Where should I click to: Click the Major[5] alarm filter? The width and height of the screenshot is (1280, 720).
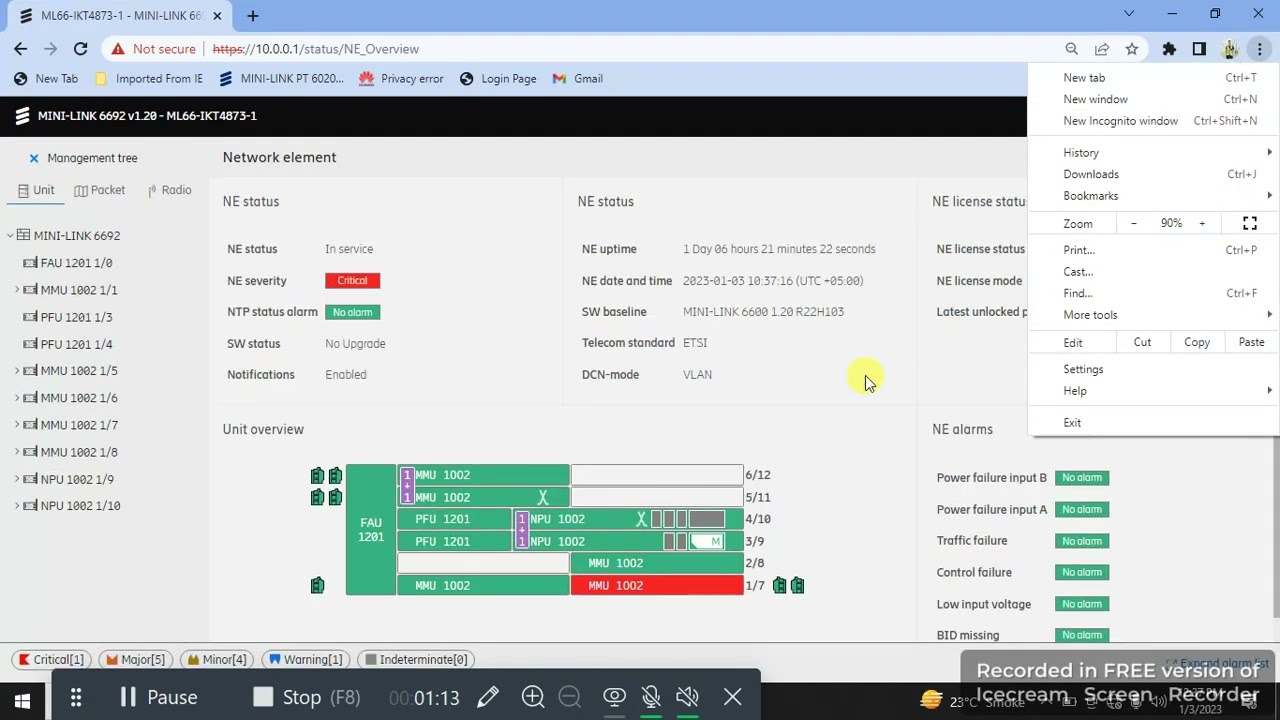[x=135, y=660]
